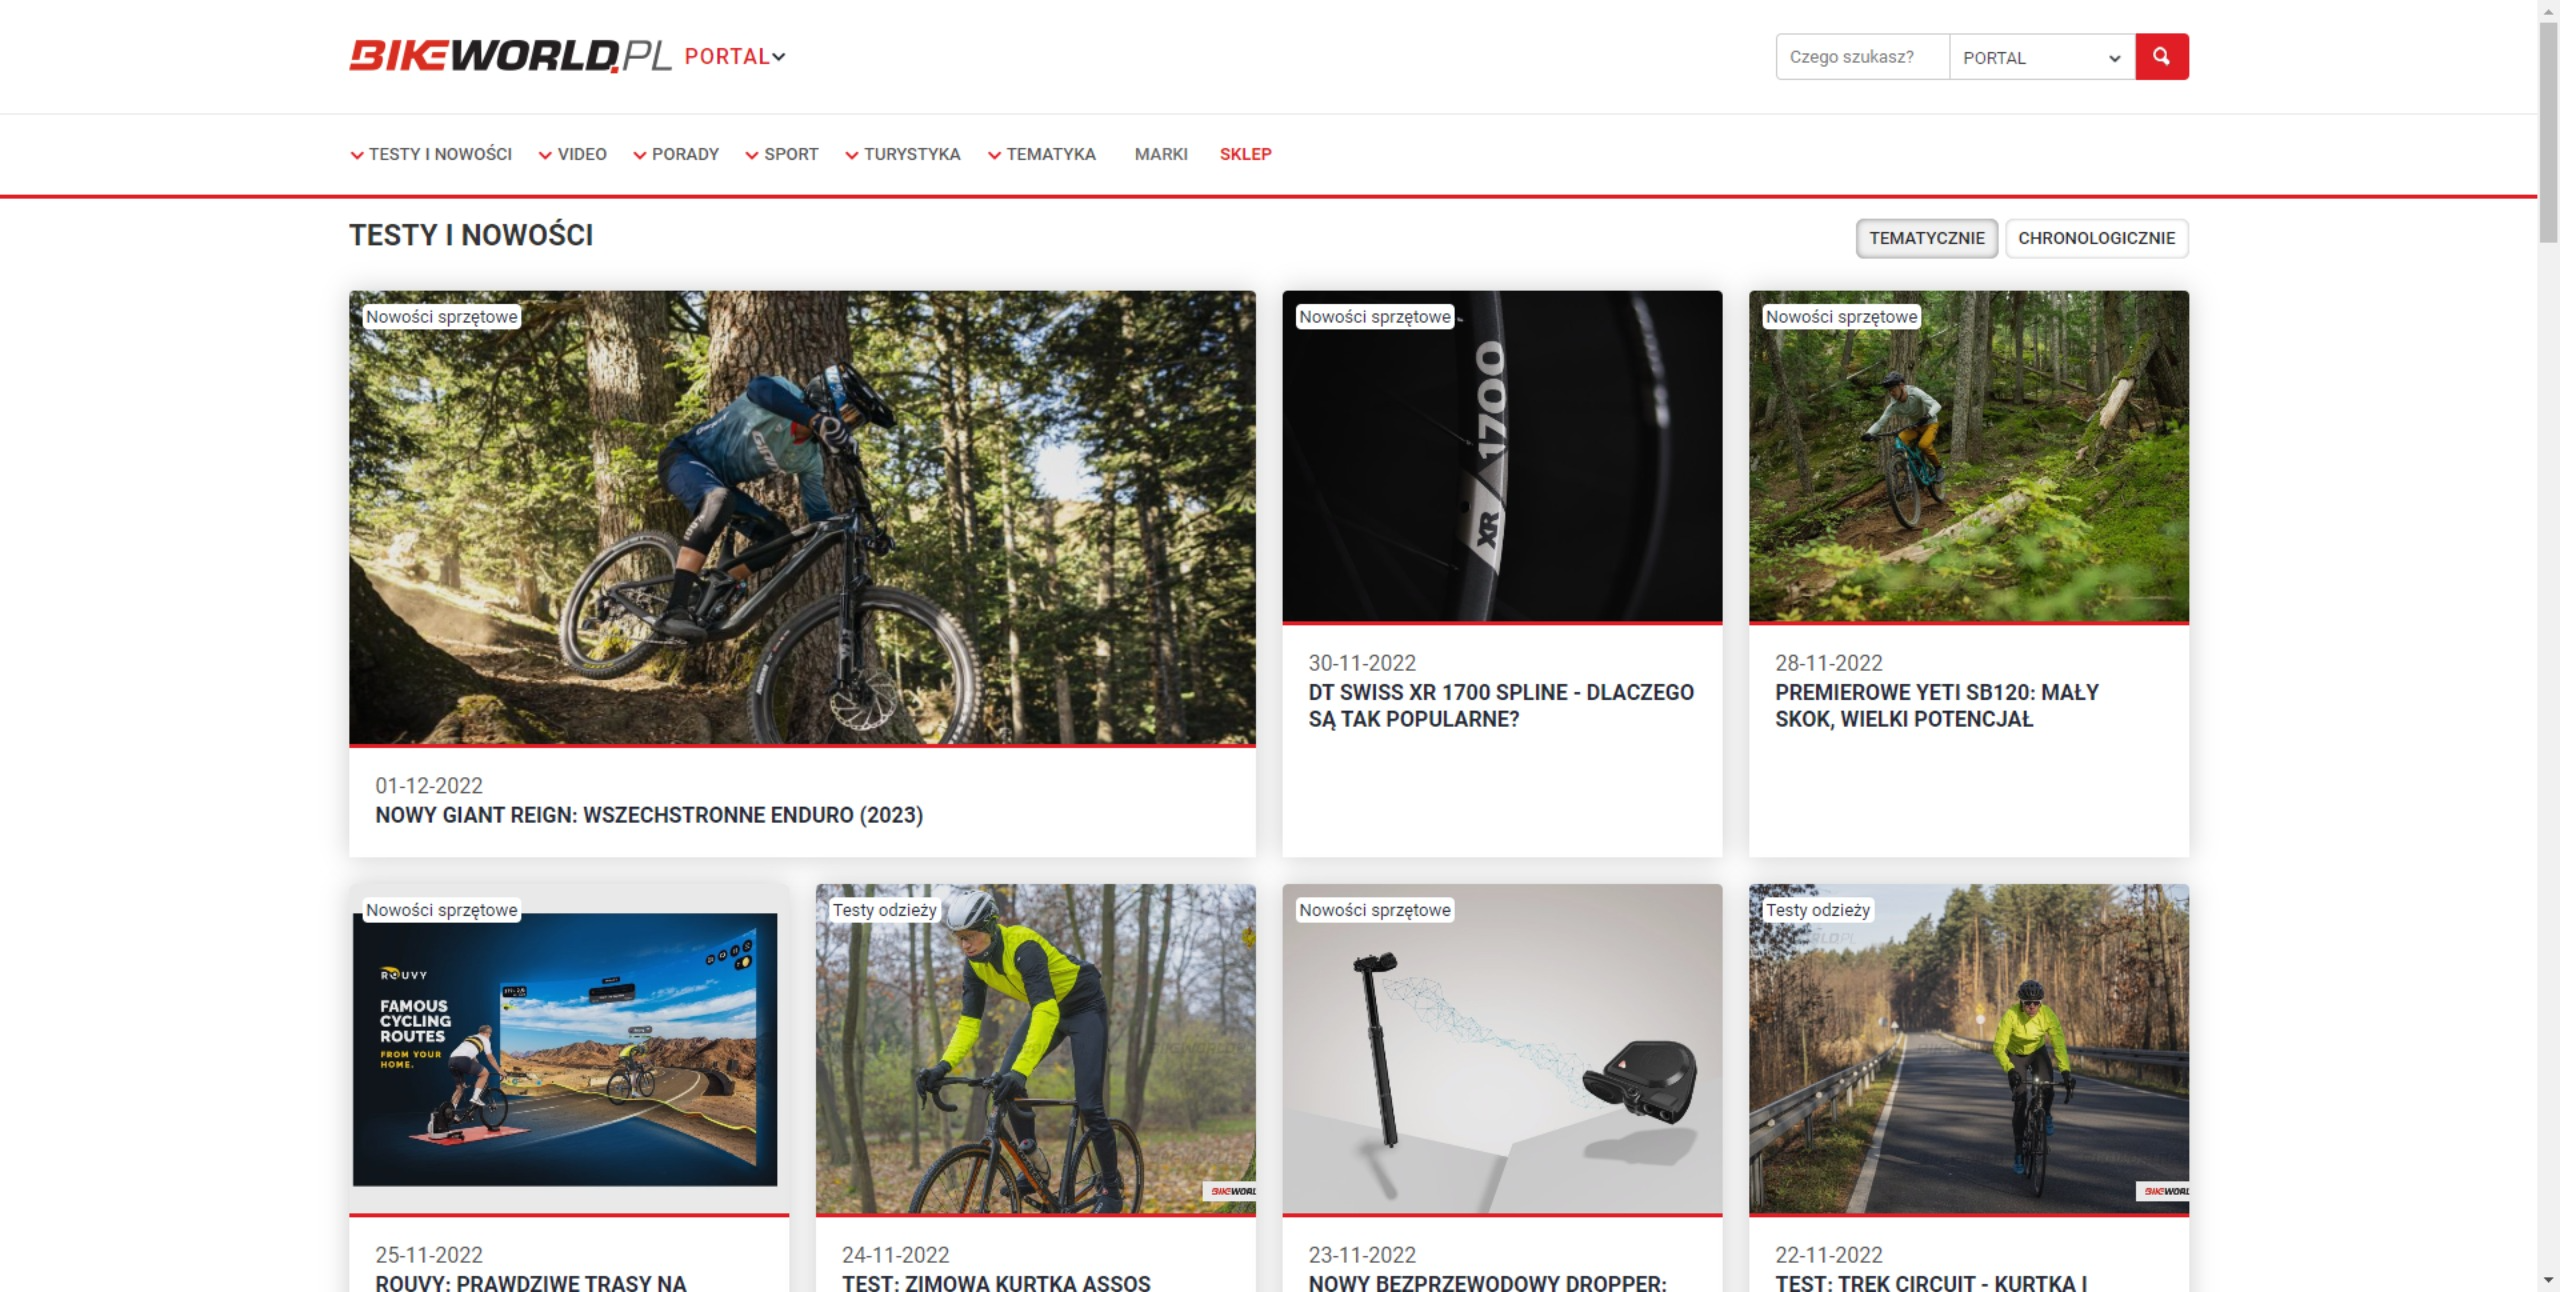
Task: Open the Trek Circuit road cyclist thumbnail
Action: (1968, 1050)
